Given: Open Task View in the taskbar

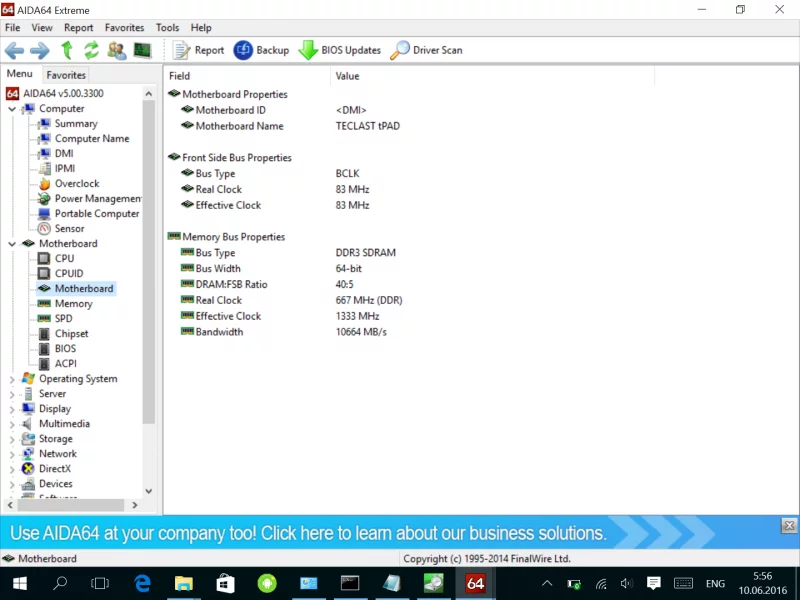Looking at the screenshot, I should click(x=100, y=583).
